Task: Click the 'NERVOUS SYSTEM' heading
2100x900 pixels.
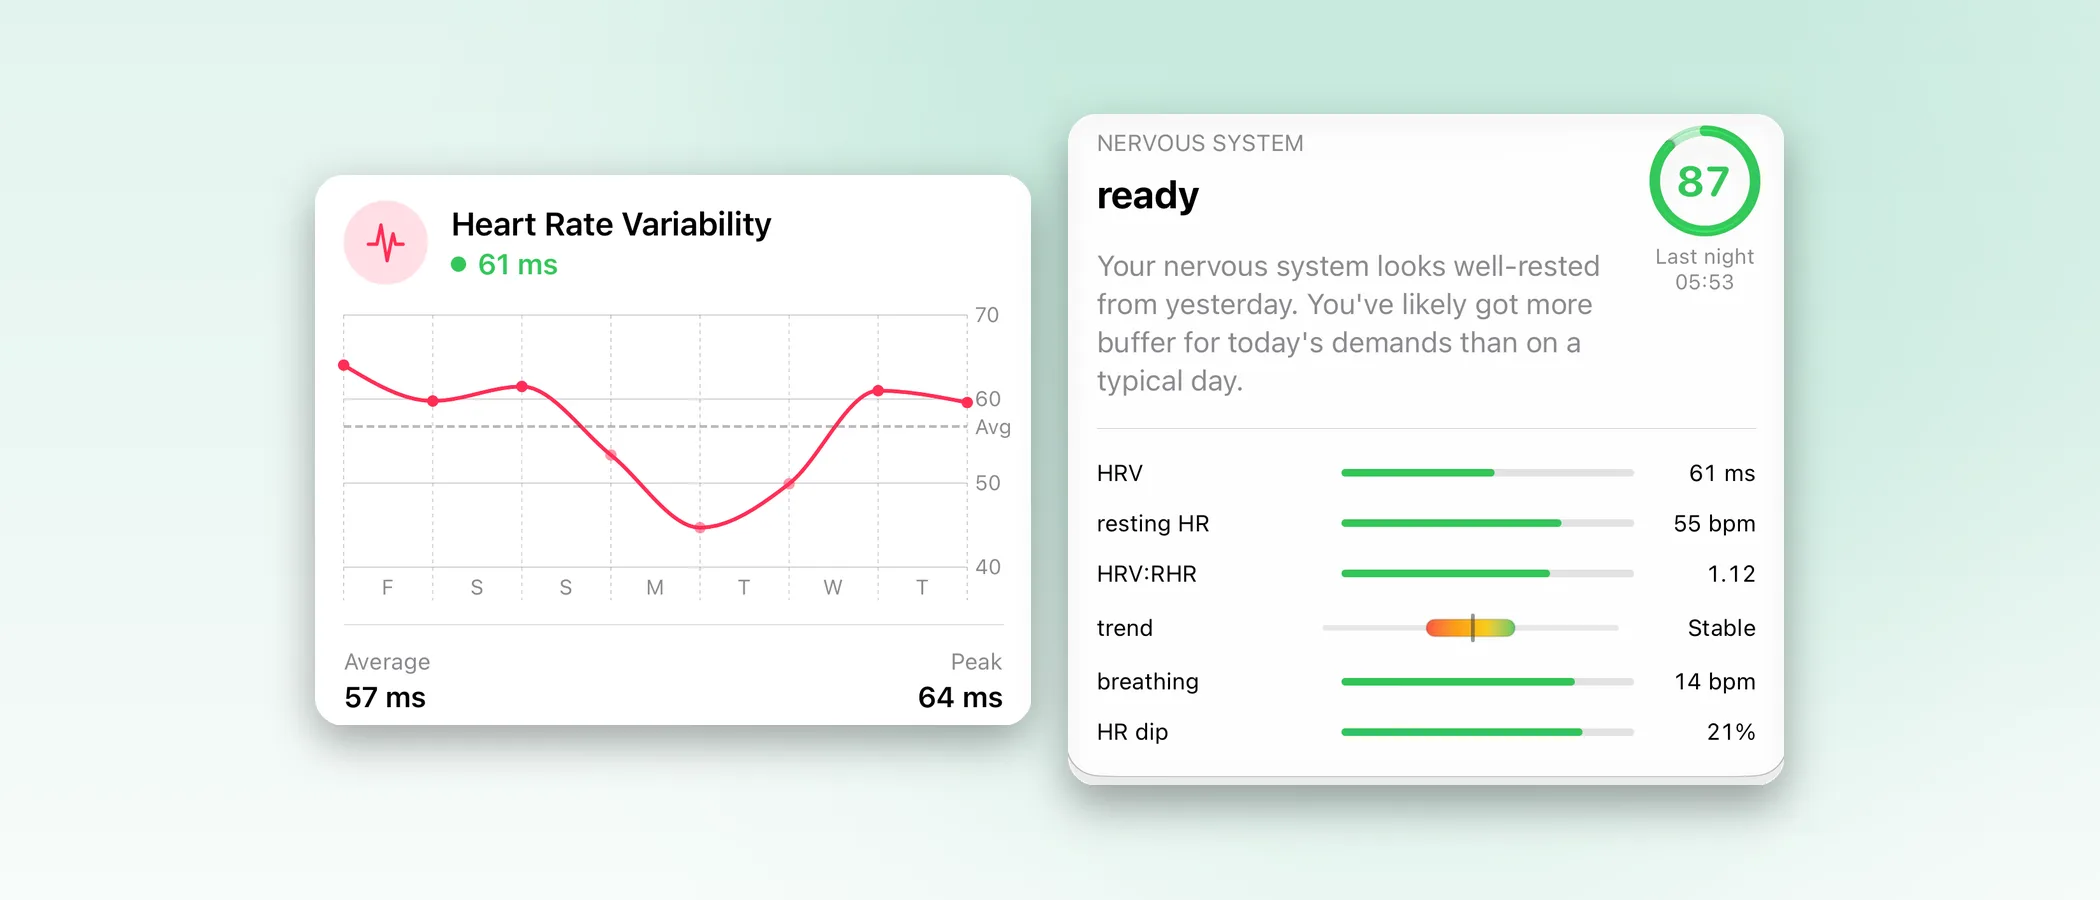Action: click(1200, 143)
